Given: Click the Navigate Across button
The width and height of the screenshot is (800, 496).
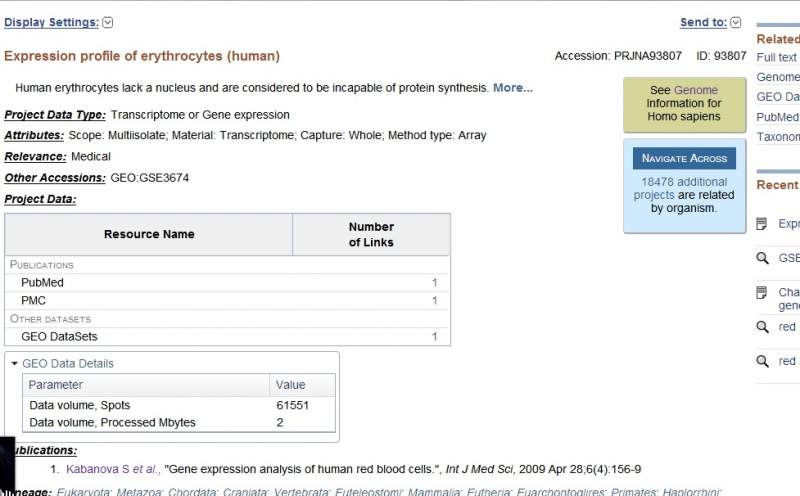Looking at the screenshot, I should point(684,158).
